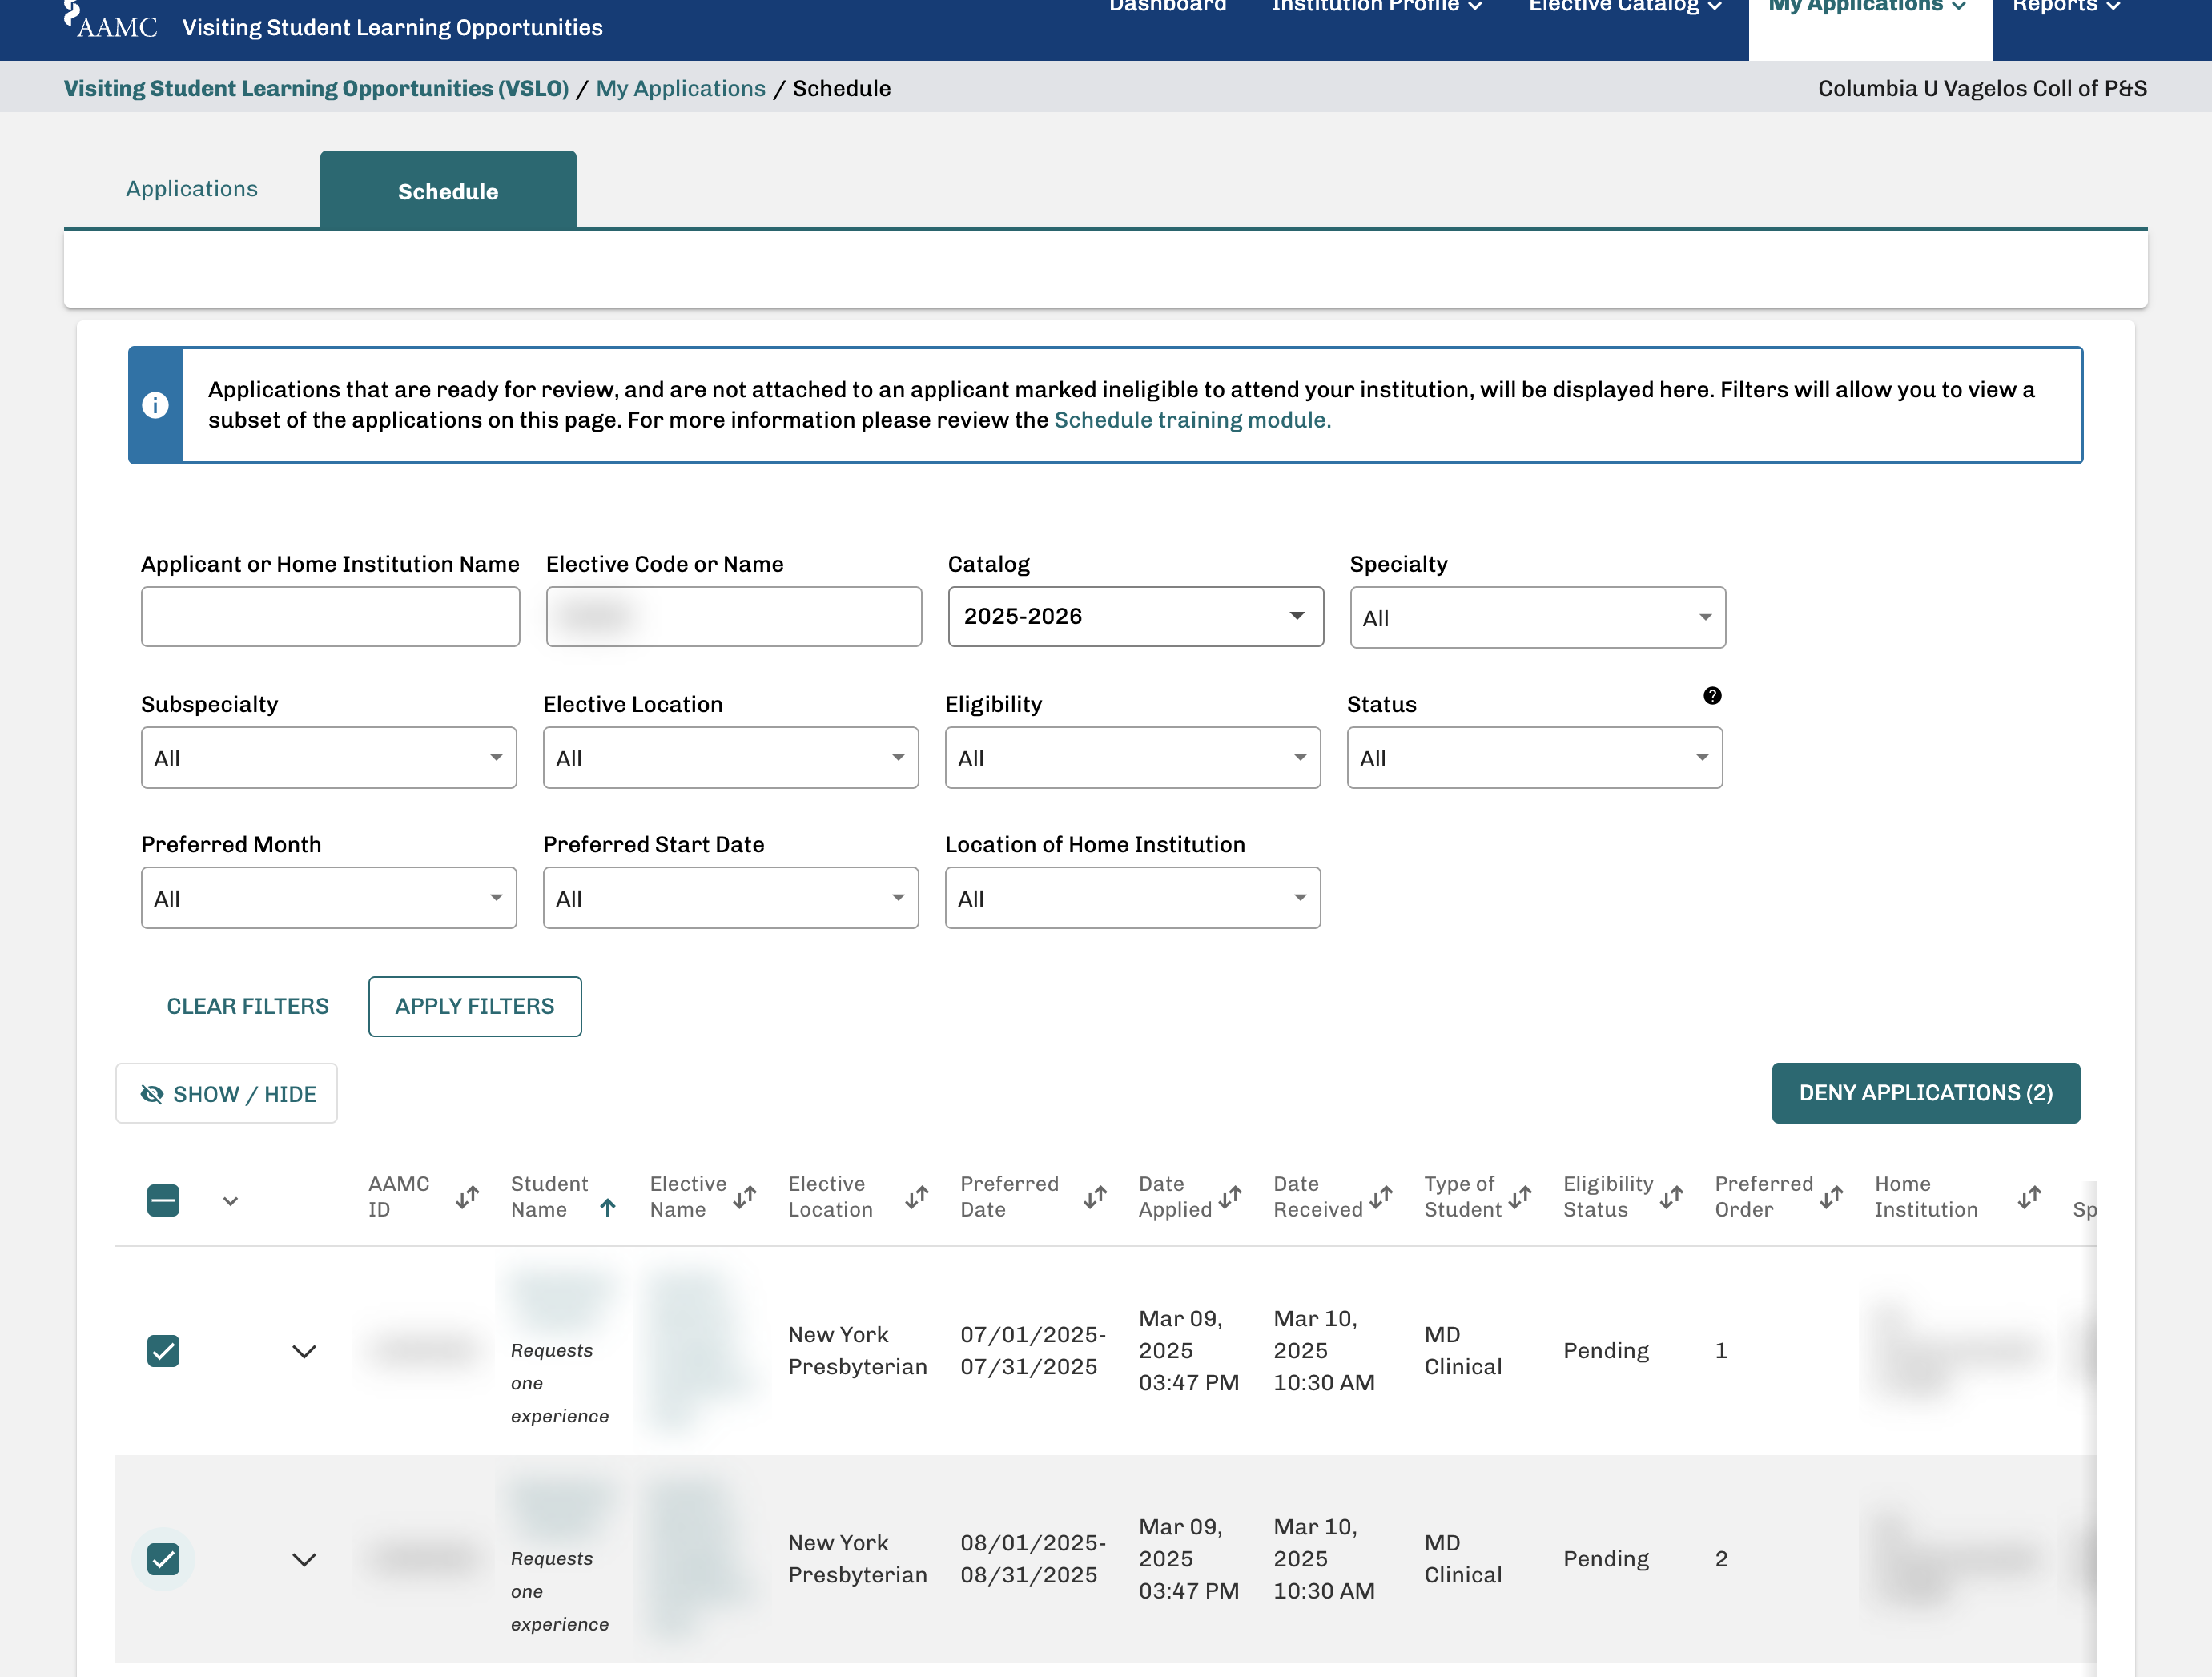
Task: Open Location of Home Institution dropdown
Action: coord(1132,897)
